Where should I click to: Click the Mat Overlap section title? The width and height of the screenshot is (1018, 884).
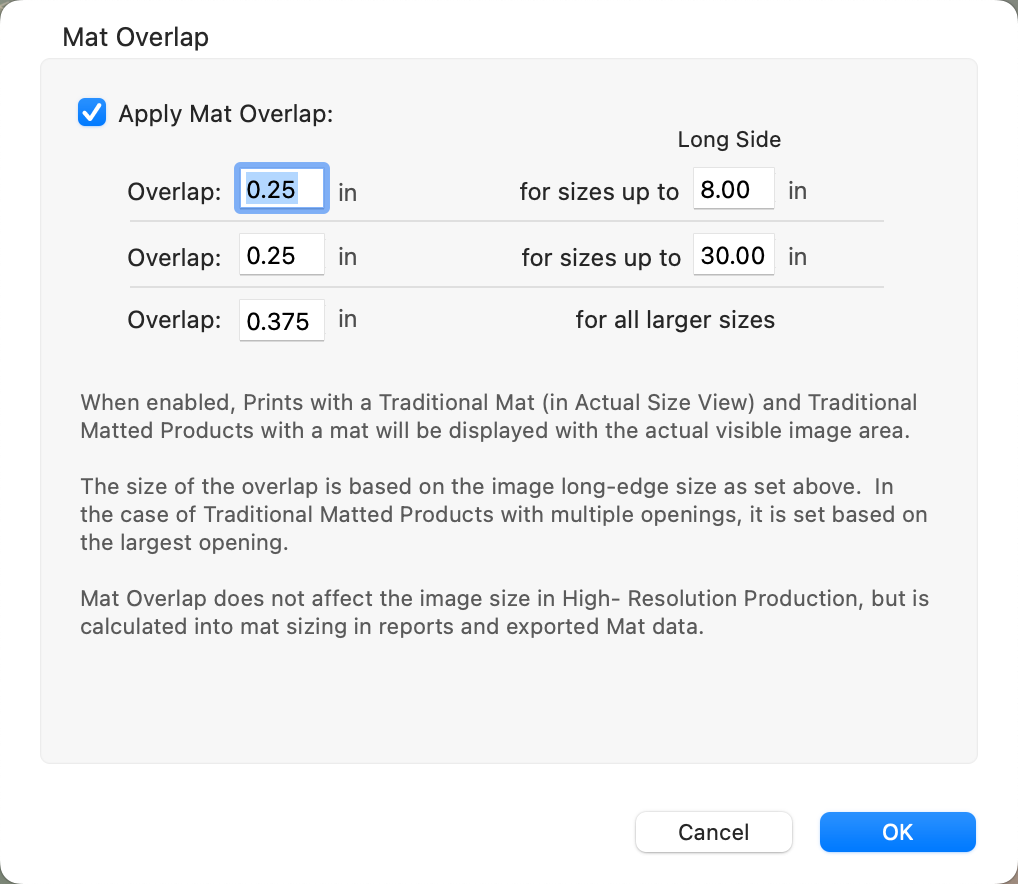135,38
